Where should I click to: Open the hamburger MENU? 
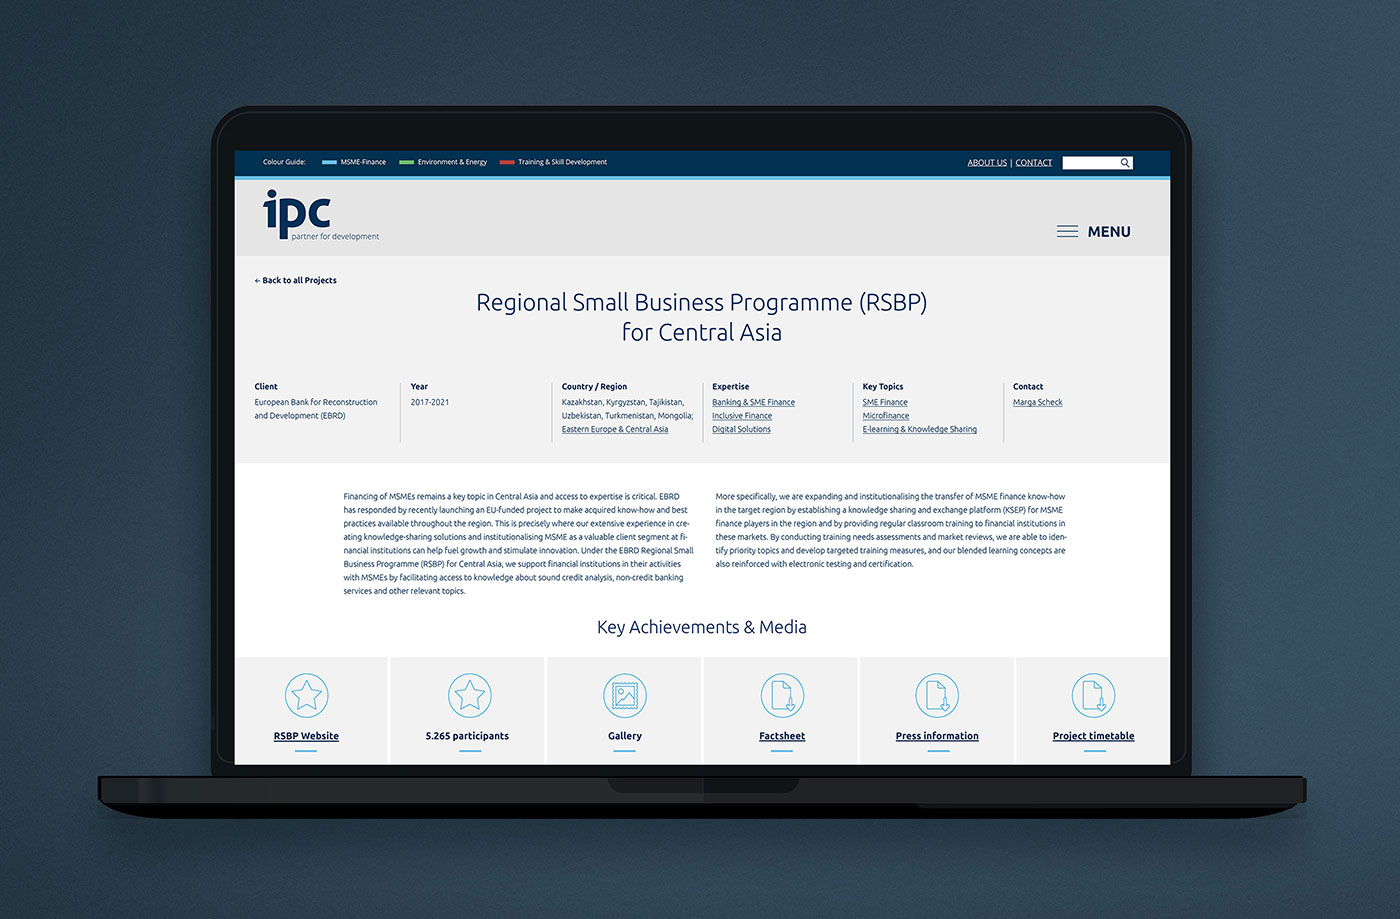[1094, 231]
